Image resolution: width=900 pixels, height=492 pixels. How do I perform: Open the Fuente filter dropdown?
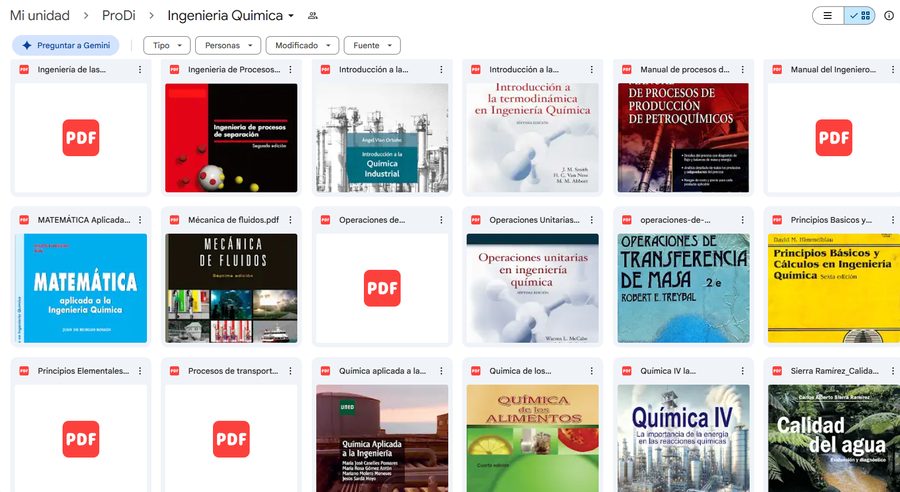tap(372, 45)
